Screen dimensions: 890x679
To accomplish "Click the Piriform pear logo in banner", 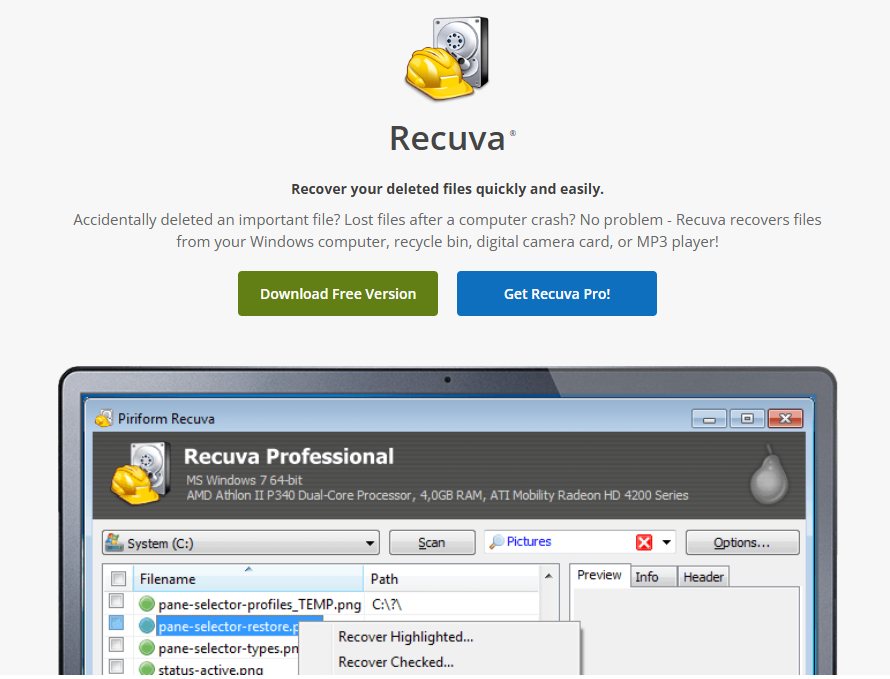I will (x=769, y=474).
